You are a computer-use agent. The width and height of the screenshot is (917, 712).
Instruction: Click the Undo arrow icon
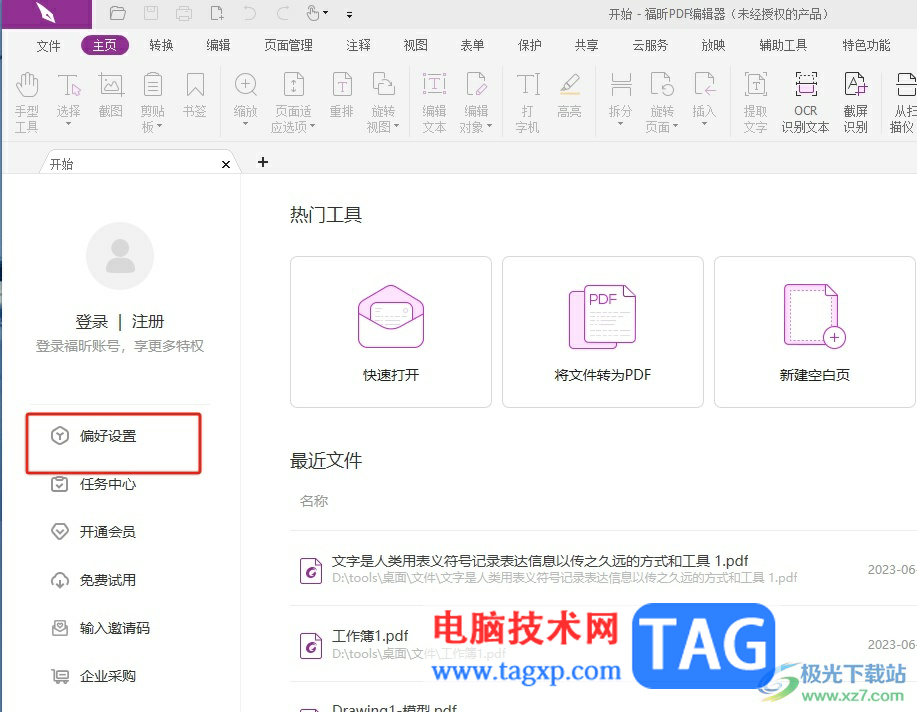coord(250,13)
